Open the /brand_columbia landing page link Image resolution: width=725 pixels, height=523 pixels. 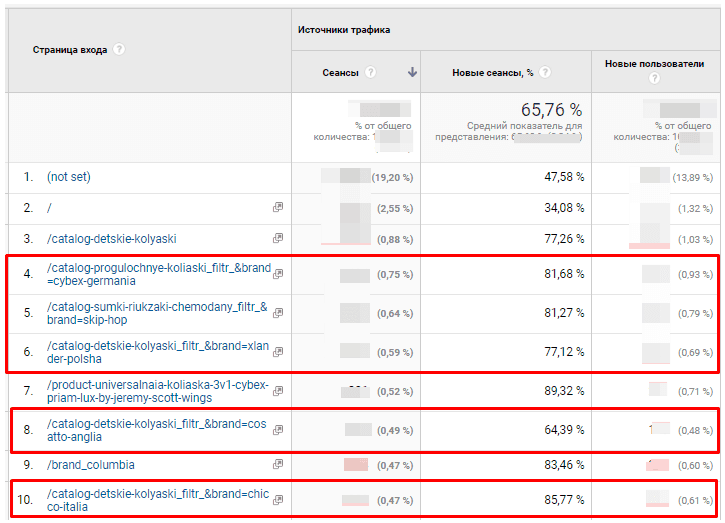click(90, 465)
